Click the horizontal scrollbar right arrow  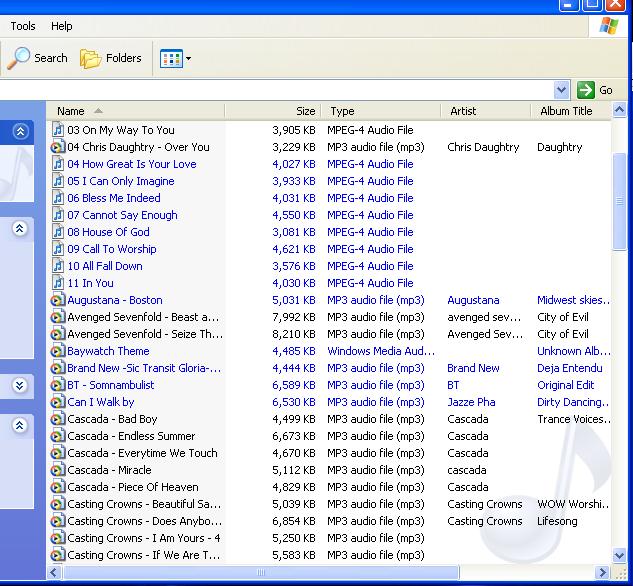point(603,572)
